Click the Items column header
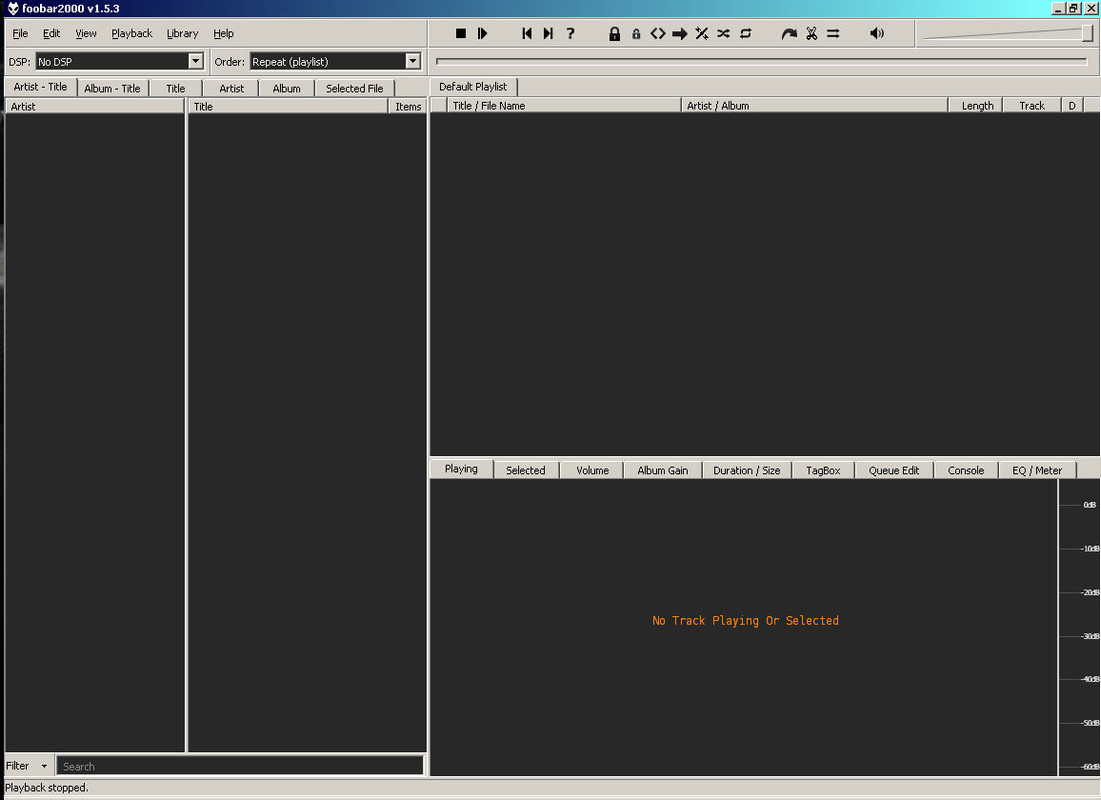This screenshot has width=1101, height=800. (408, 106)
